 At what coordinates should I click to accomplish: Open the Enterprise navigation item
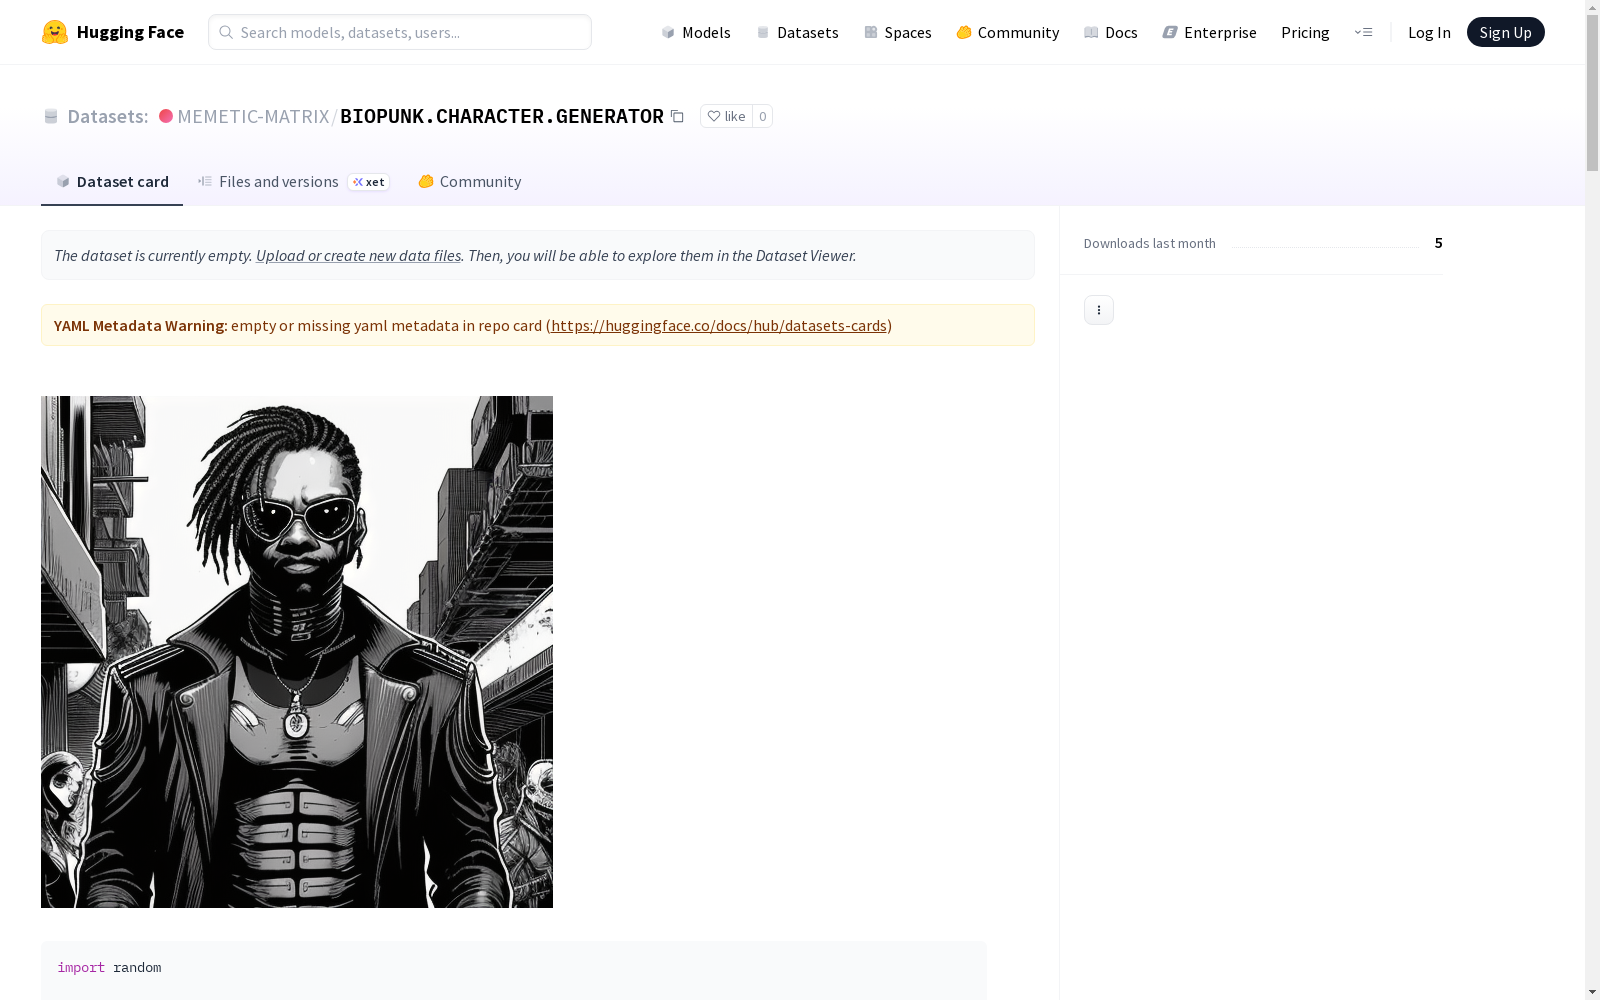[1210, 32]
